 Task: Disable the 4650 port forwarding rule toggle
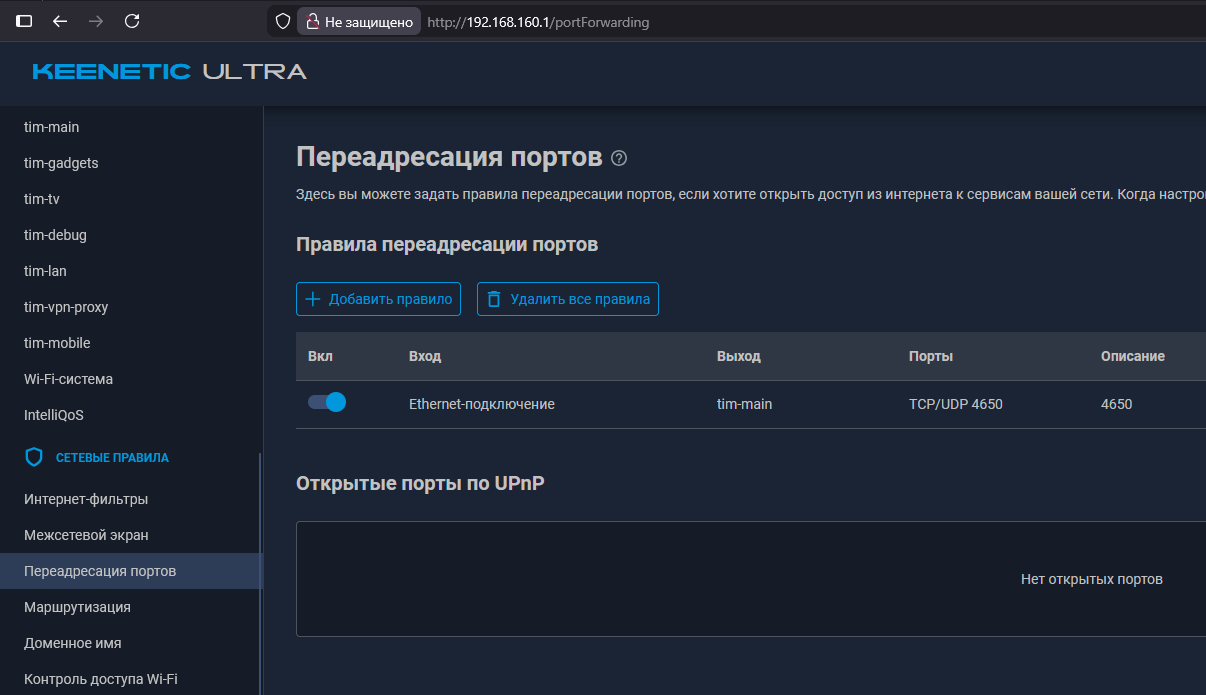click(x=327, y=402)
